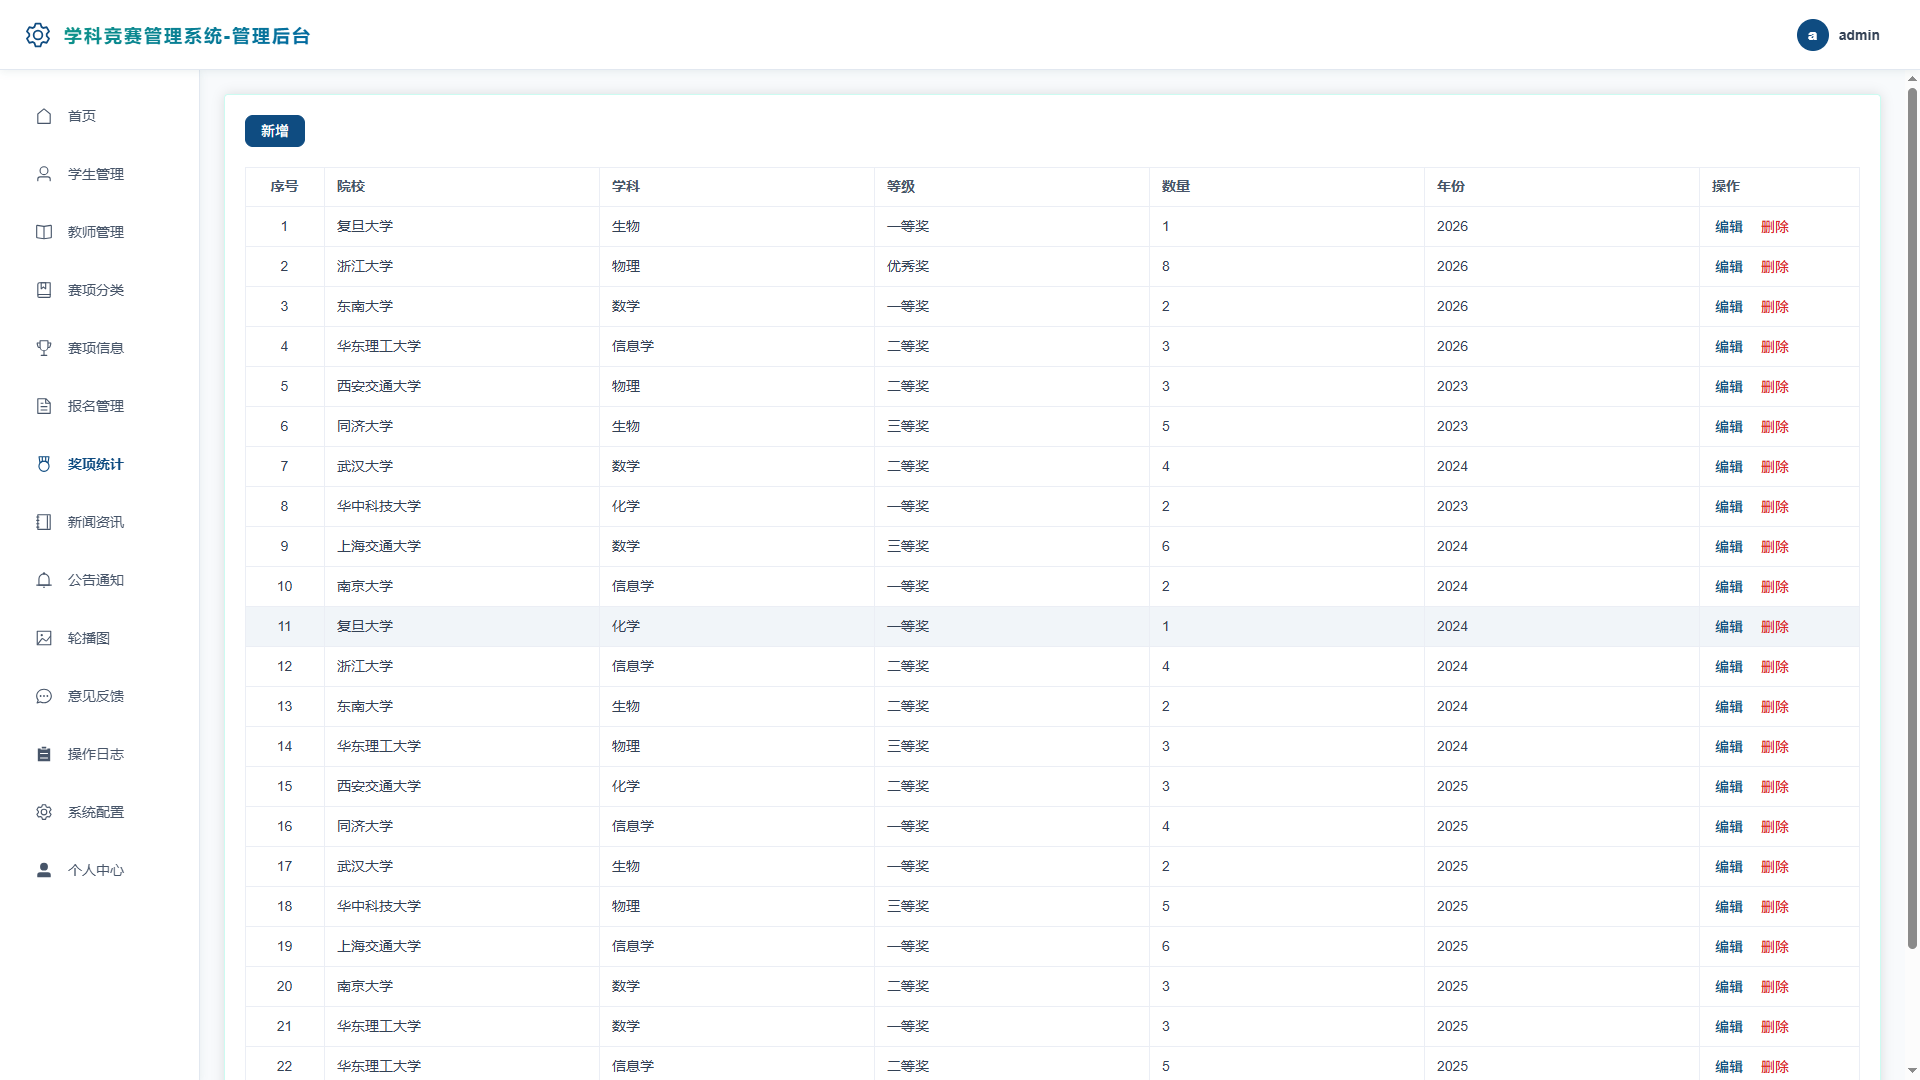The width and height of the screenshot is (1920, 1080).
Task: Edit row 7 武汉大学 数学
Action: 1729,467
